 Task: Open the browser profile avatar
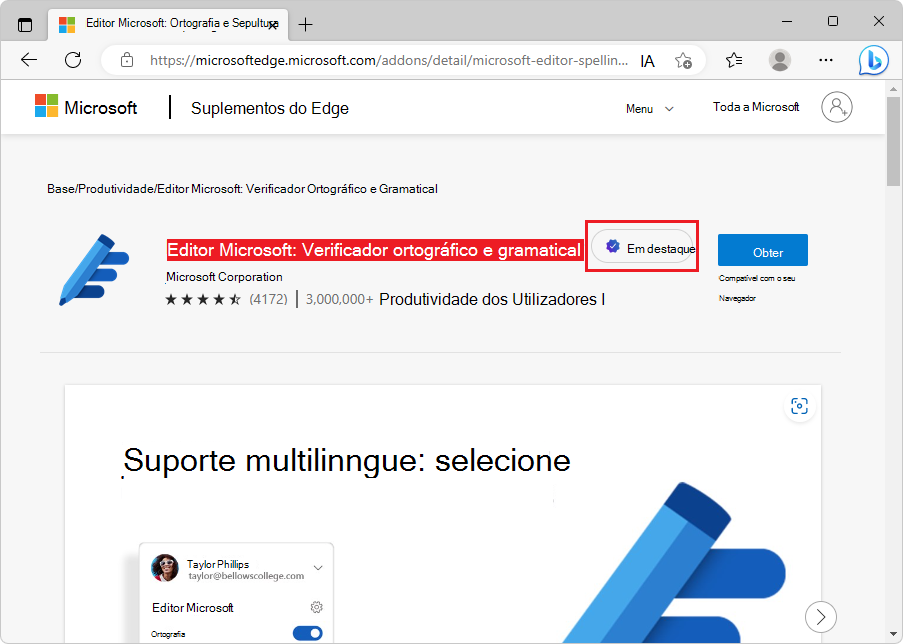click(780, 60)
